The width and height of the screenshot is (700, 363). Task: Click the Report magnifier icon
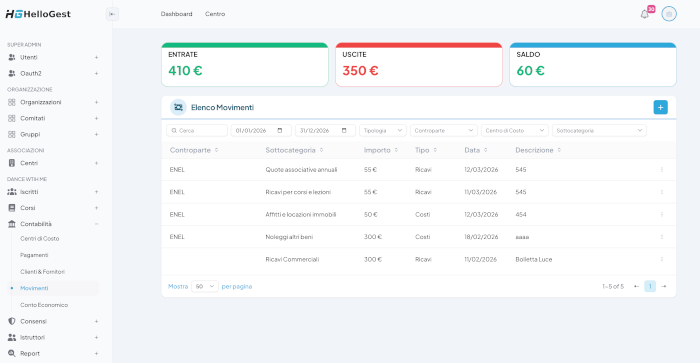[x=12, y=353]
